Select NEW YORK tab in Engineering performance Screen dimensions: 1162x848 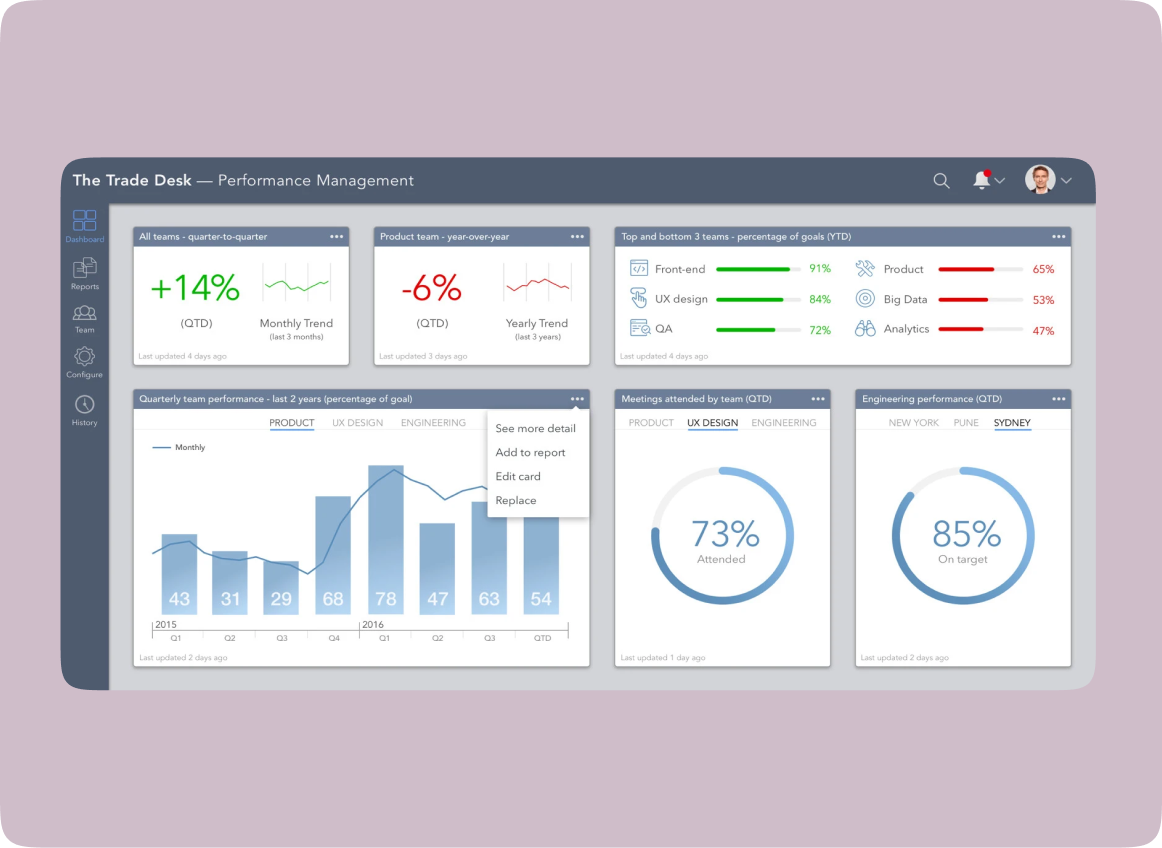913,423
